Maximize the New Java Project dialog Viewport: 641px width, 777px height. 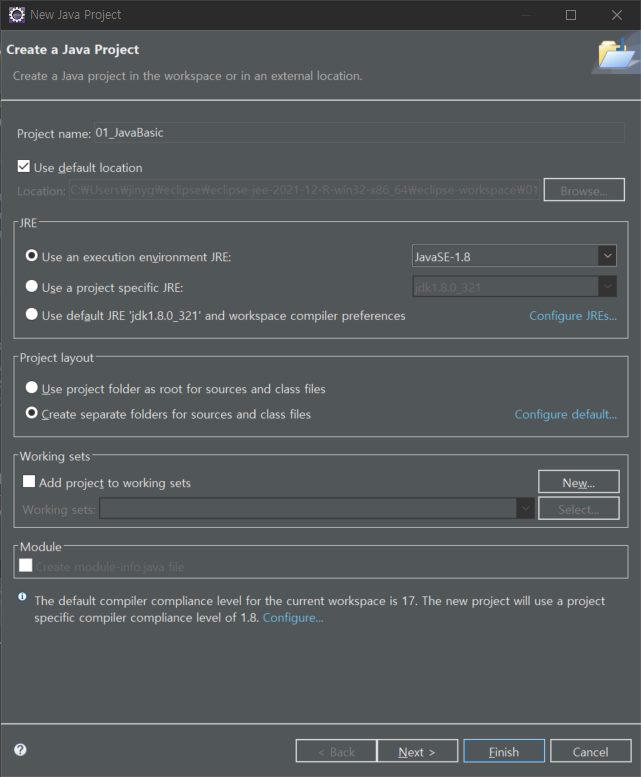(571, 15)
